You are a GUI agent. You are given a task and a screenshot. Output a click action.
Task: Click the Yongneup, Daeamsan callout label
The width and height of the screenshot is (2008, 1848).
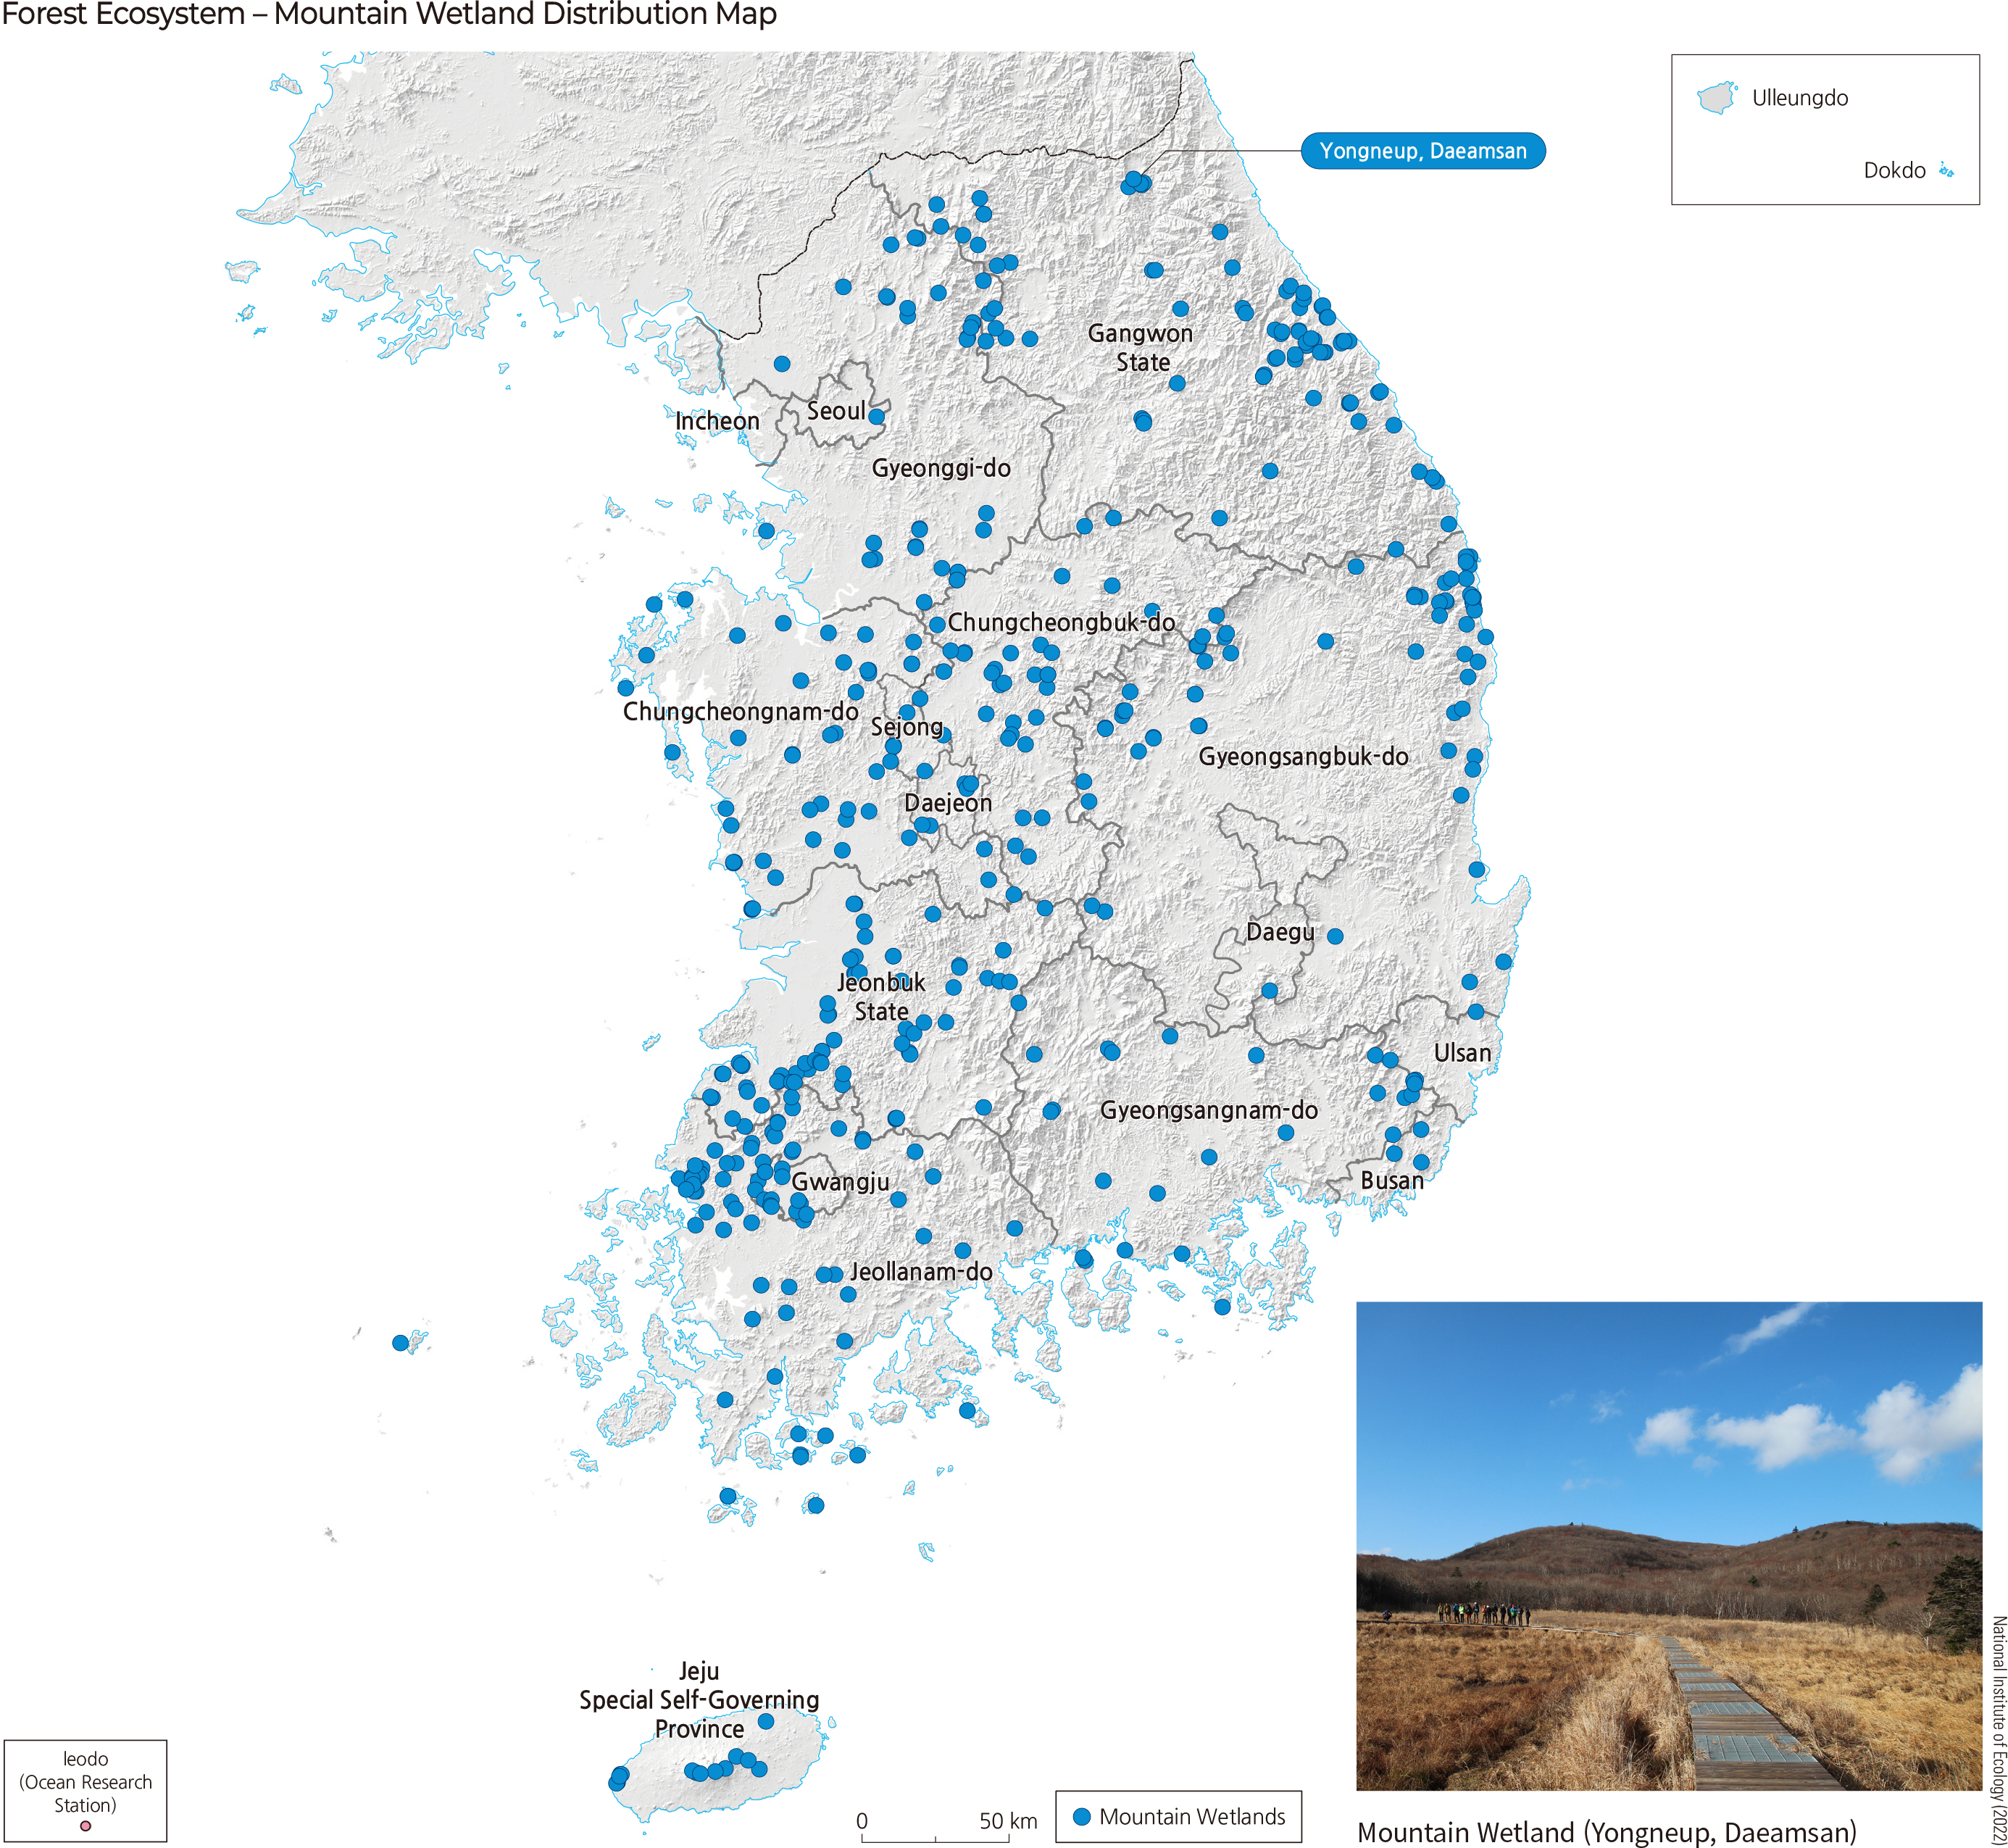[x=1422, y=151]
